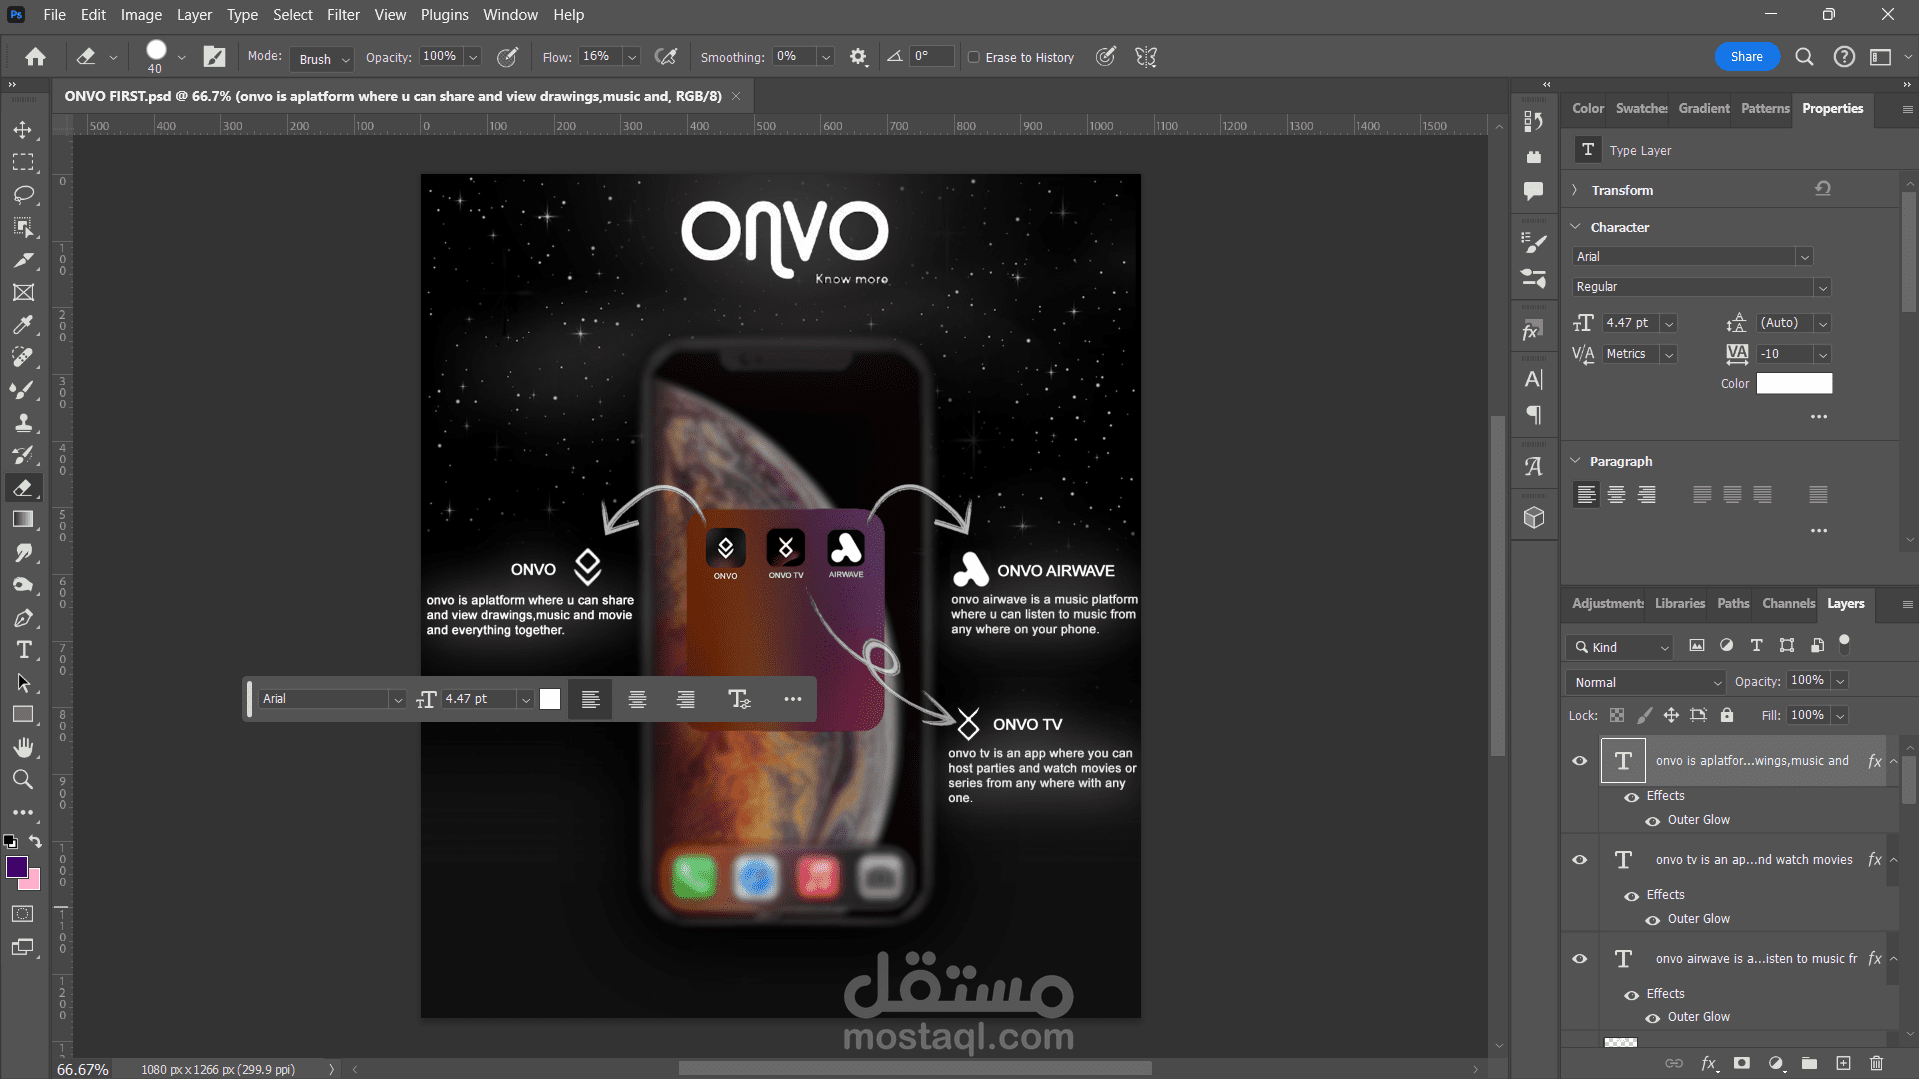Right align text in Paragraph section

click(x=1646, y=495)
